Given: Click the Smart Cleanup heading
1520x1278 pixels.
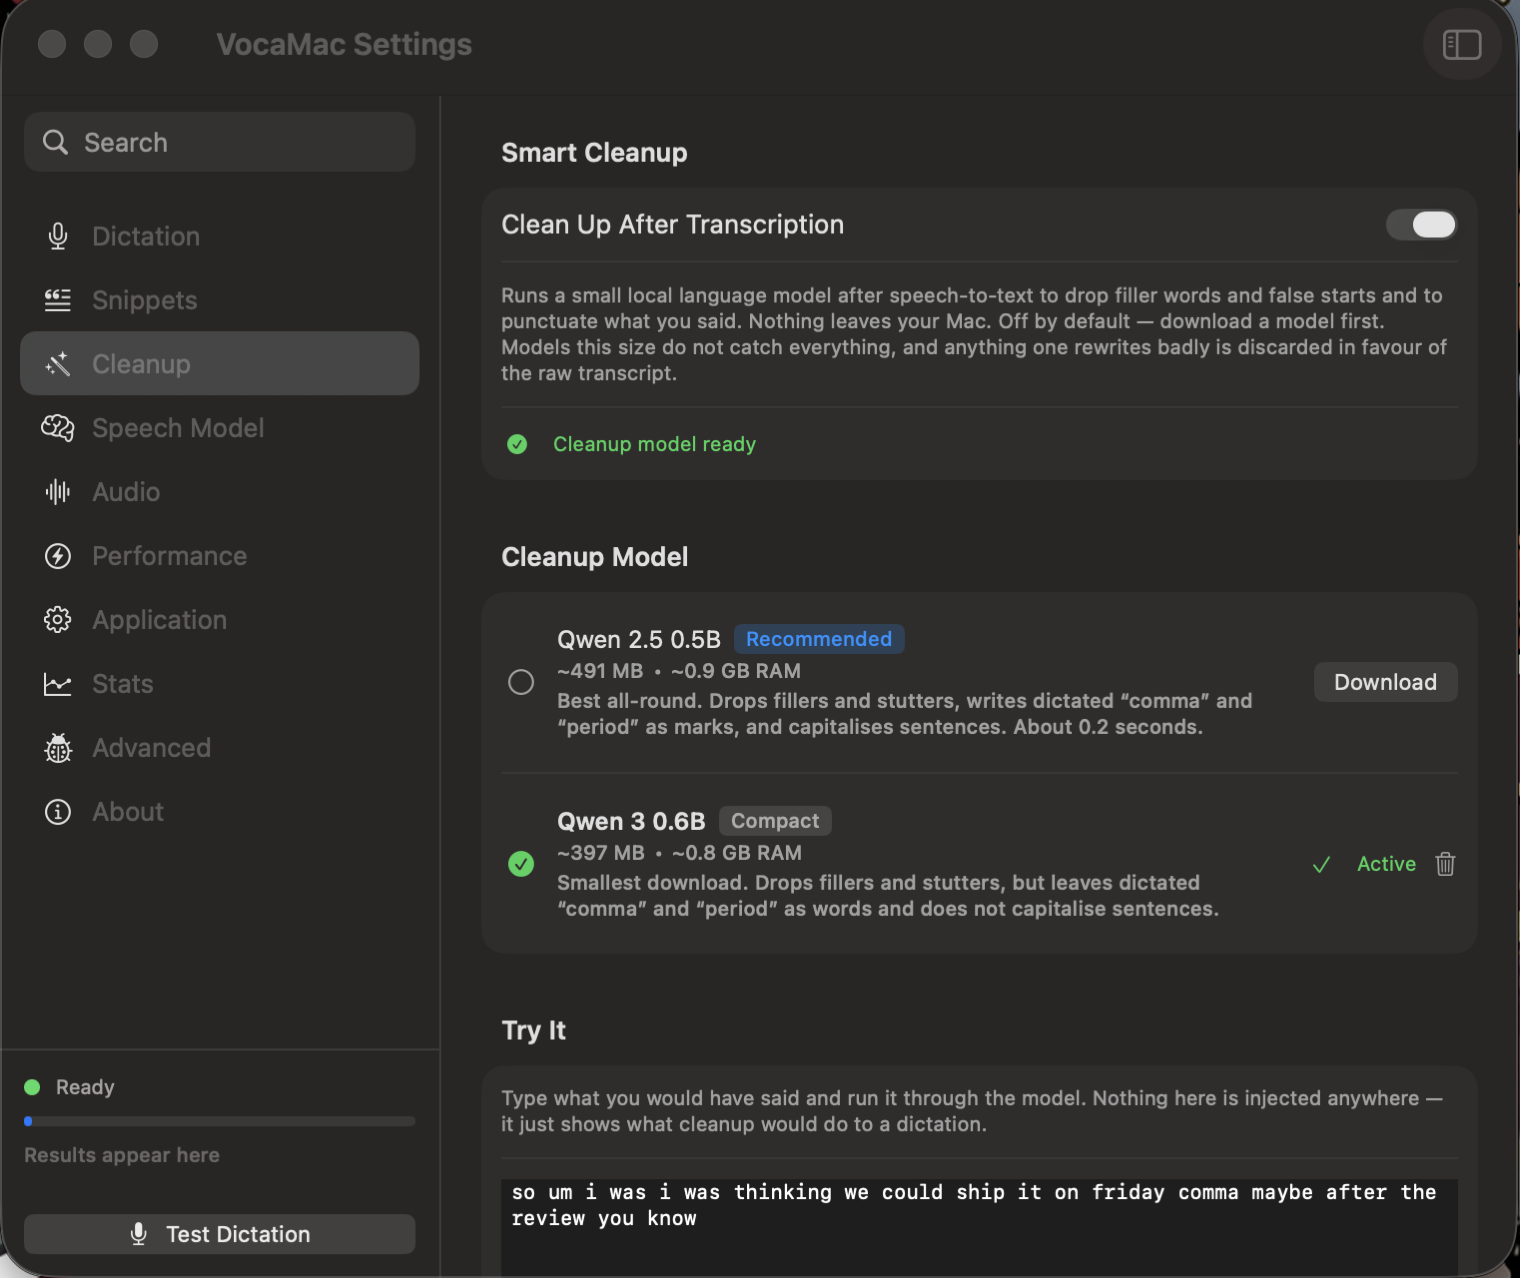Looking at the screenshot, I should (x=594, y=153).
